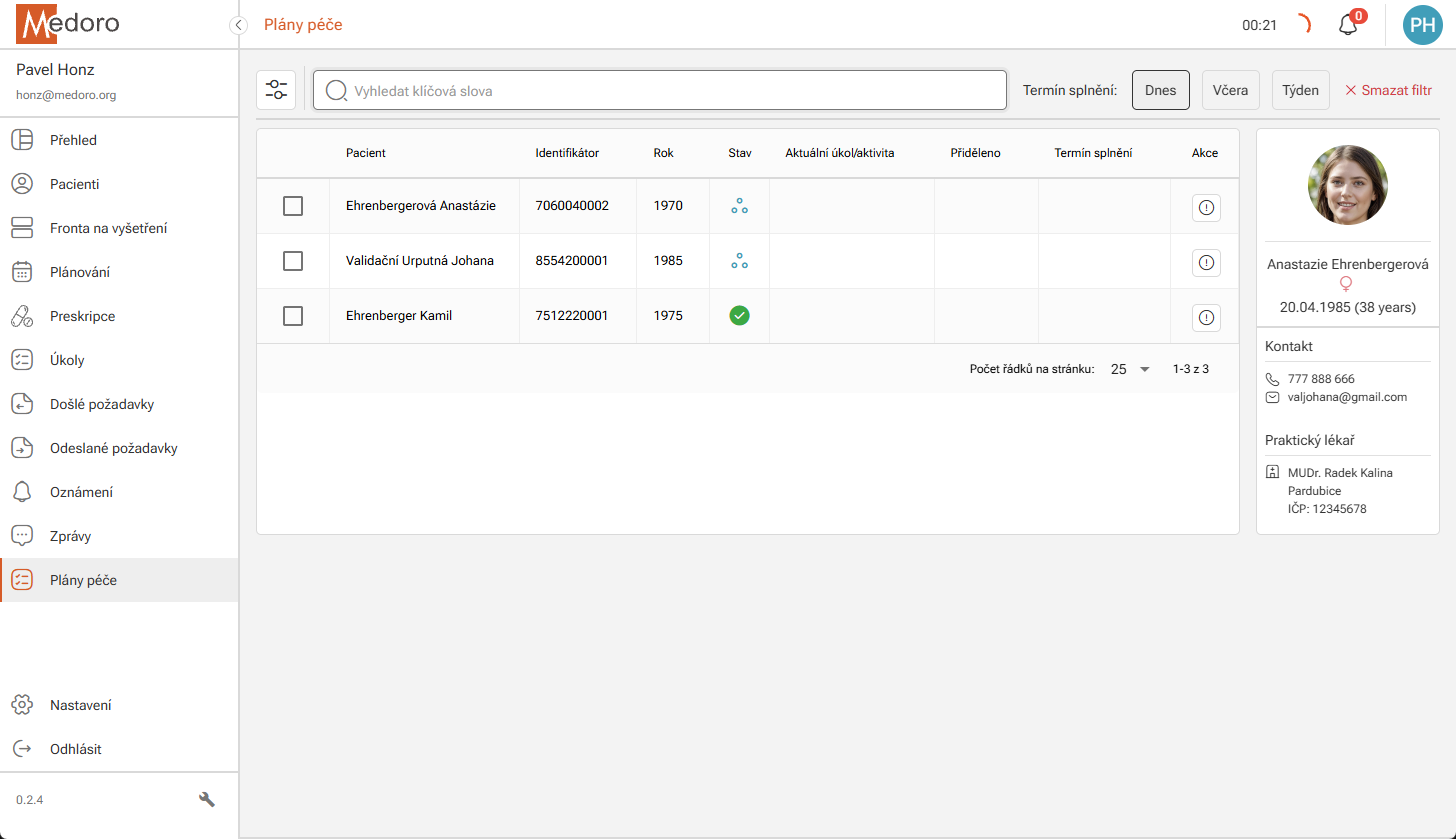Screen dimensions: 1456x839
Task: Open the PH user avatar menu
Action: tap(1422, 25)
